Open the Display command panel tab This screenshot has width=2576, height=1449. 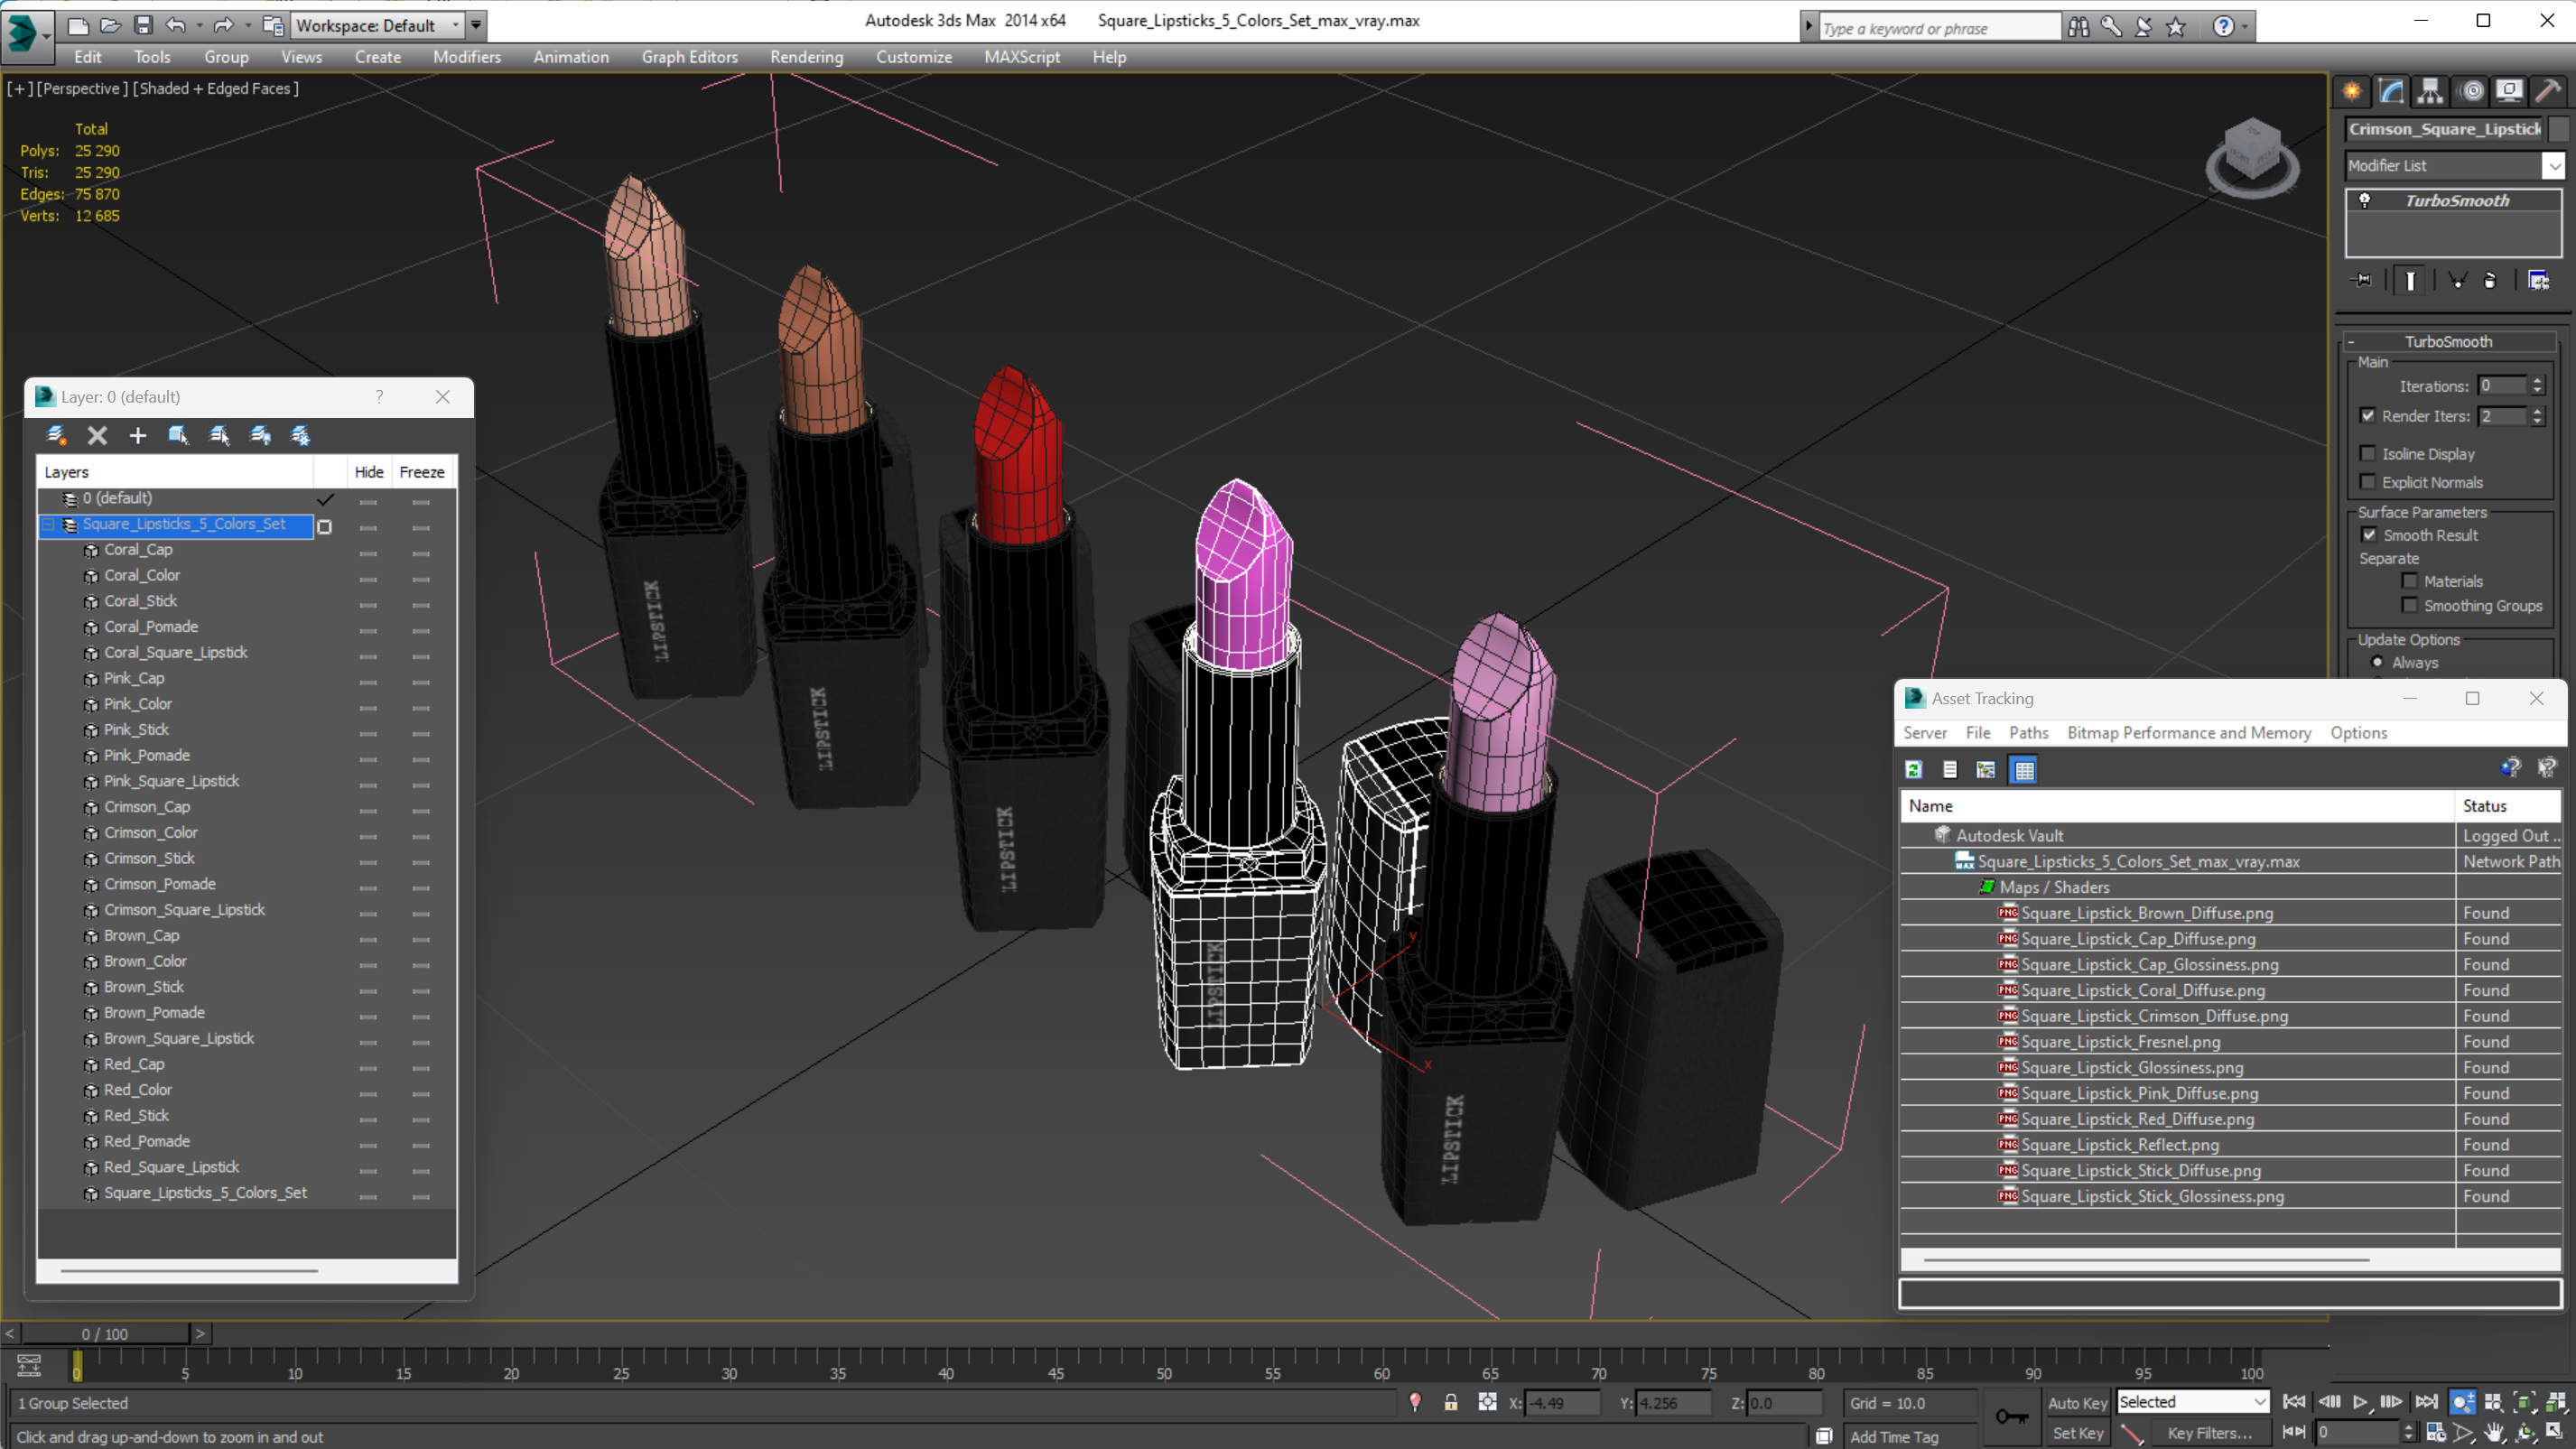2509,91
